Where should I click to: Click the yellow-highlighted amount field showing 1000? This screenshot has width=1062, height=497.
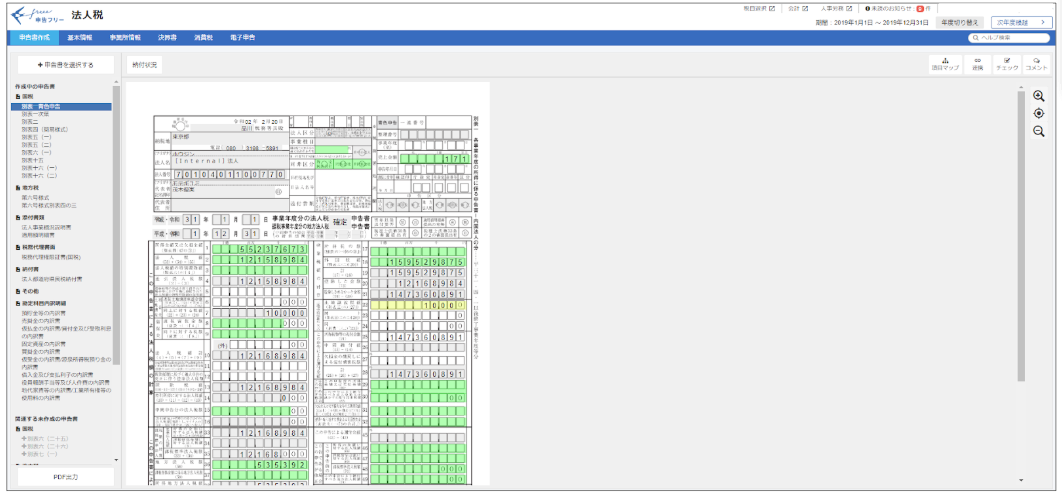click(418, 305)
